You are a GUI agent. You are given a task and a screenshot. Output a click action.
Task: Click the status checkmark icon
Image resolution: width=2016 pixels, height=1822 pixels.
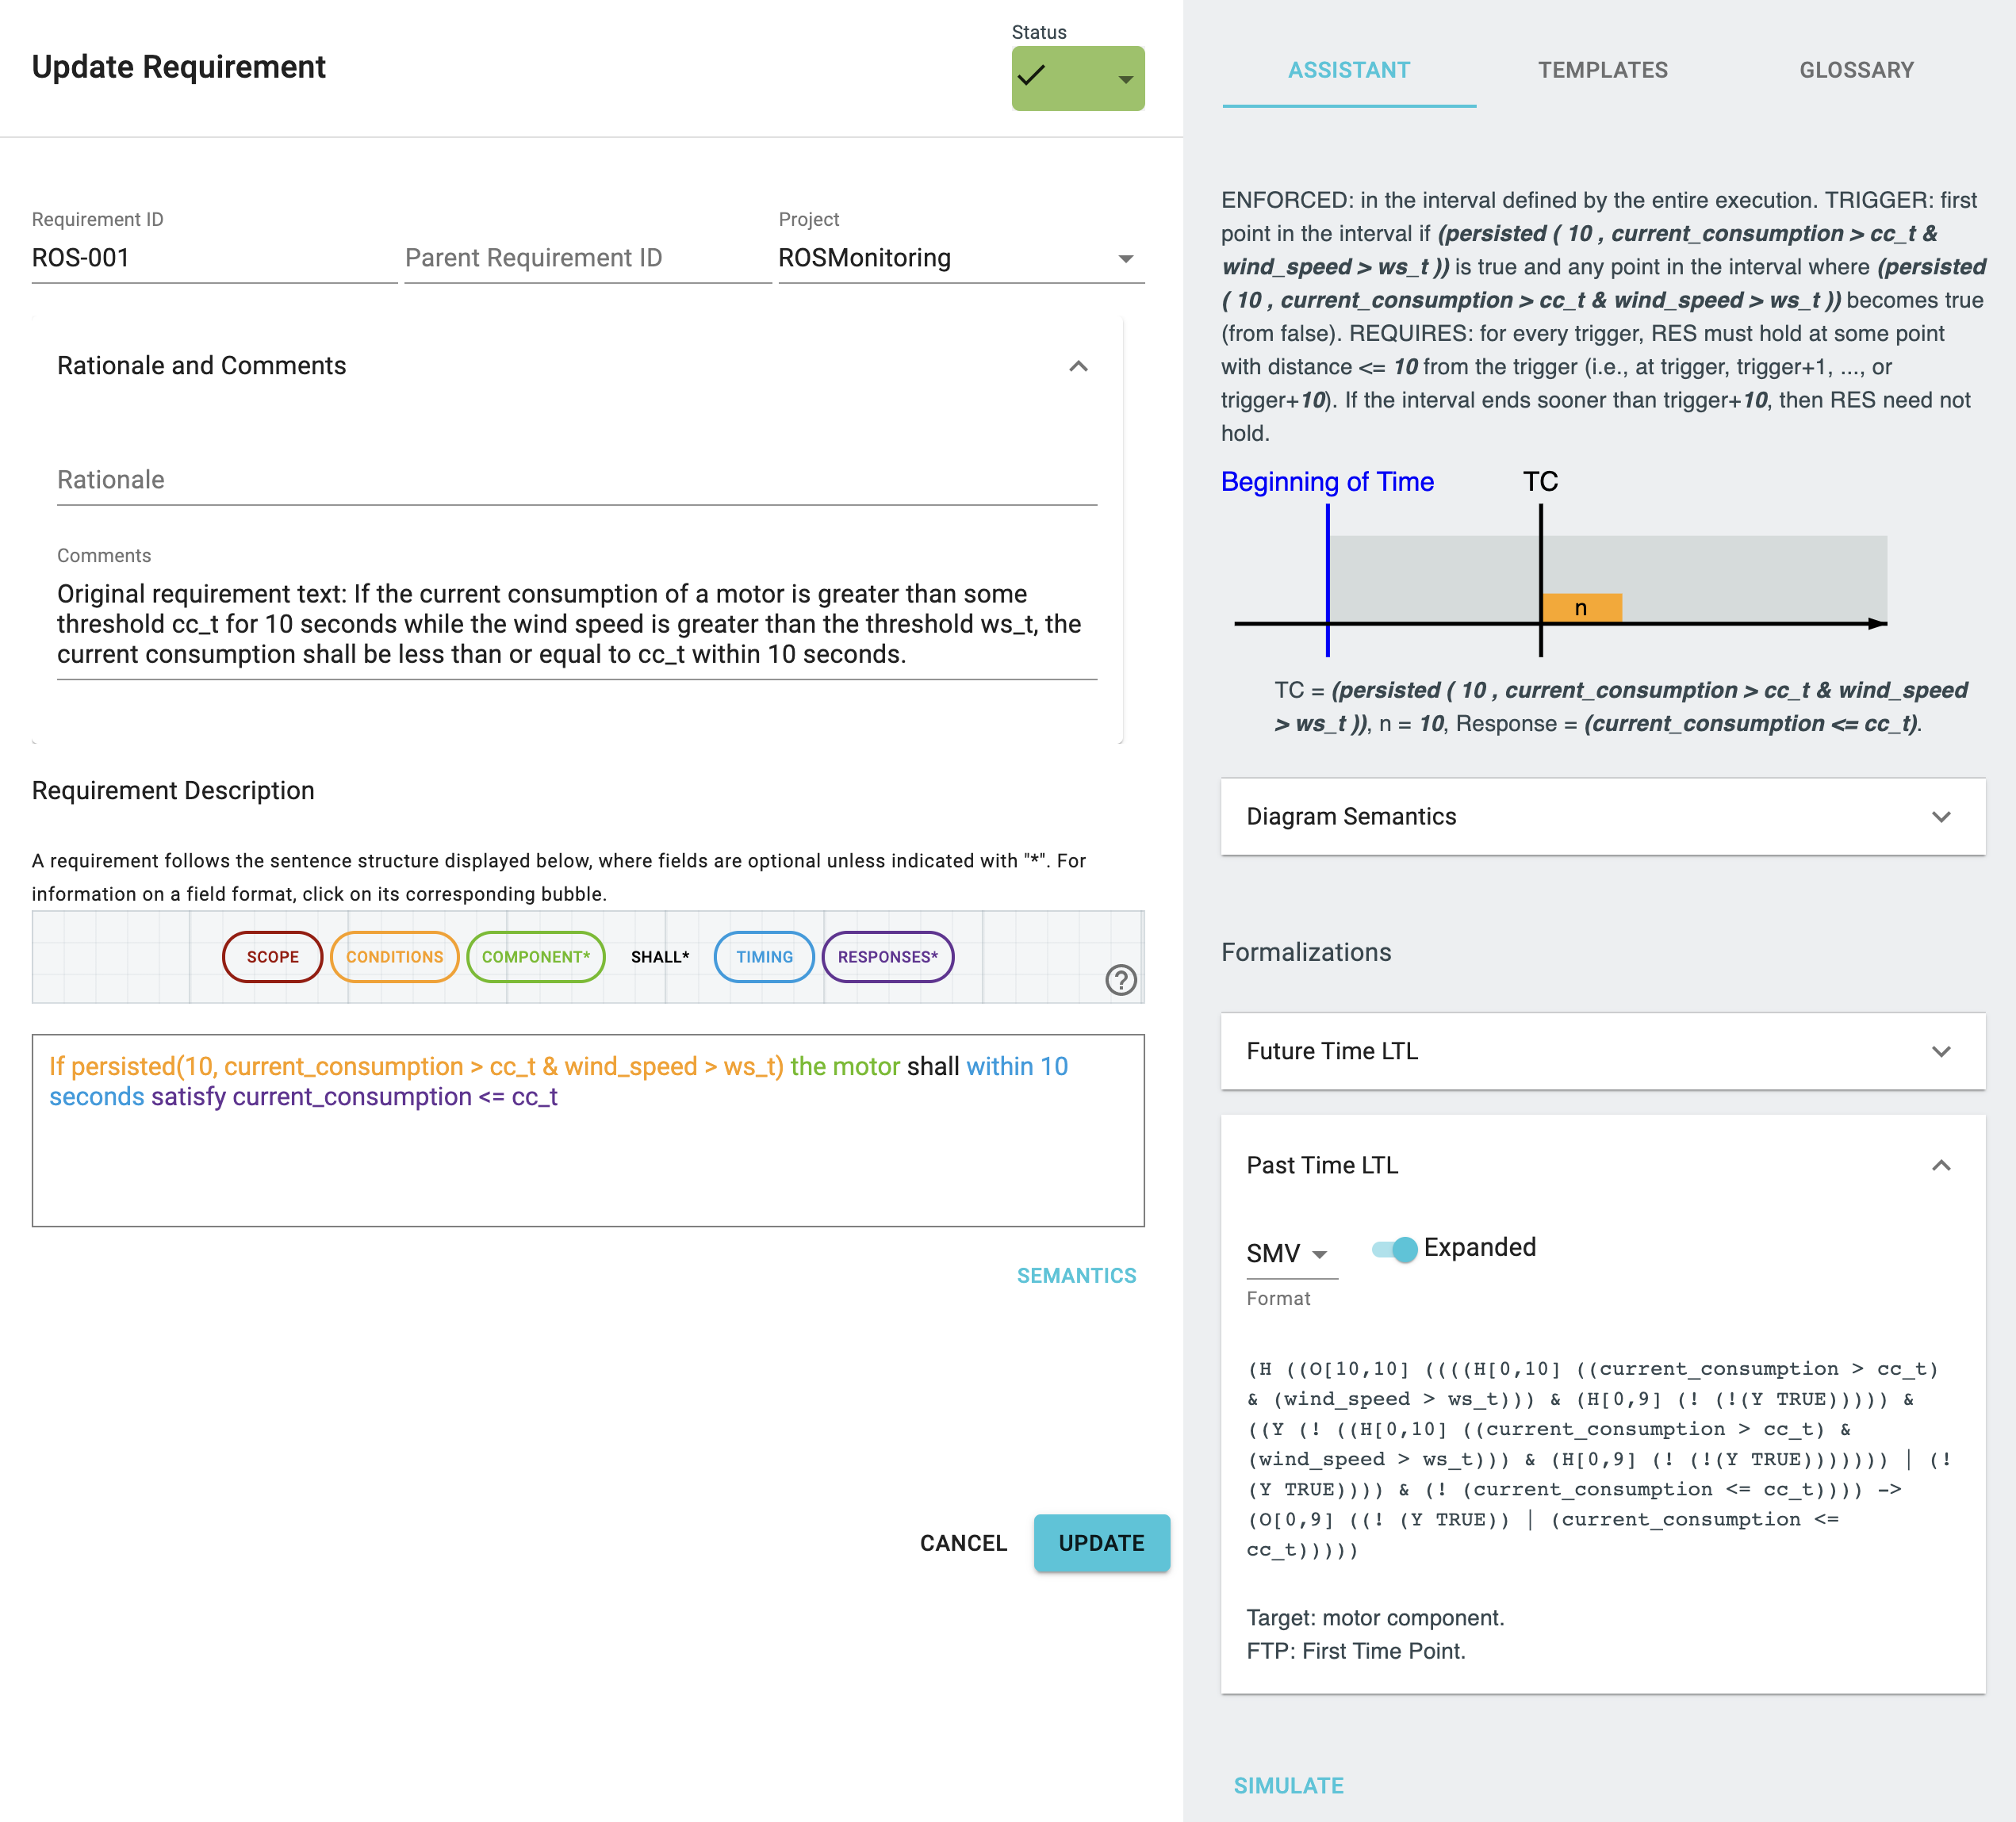(1031, 76)
